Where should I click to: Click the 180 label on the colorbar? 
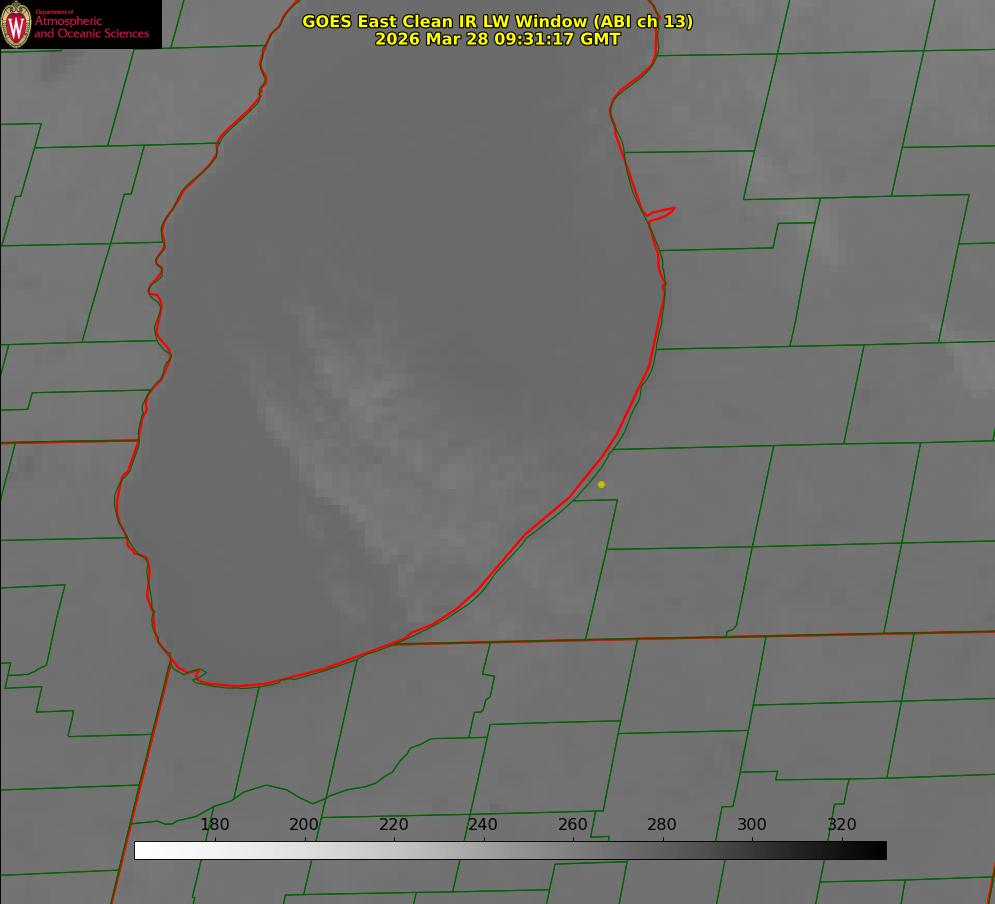pos(215,825)
